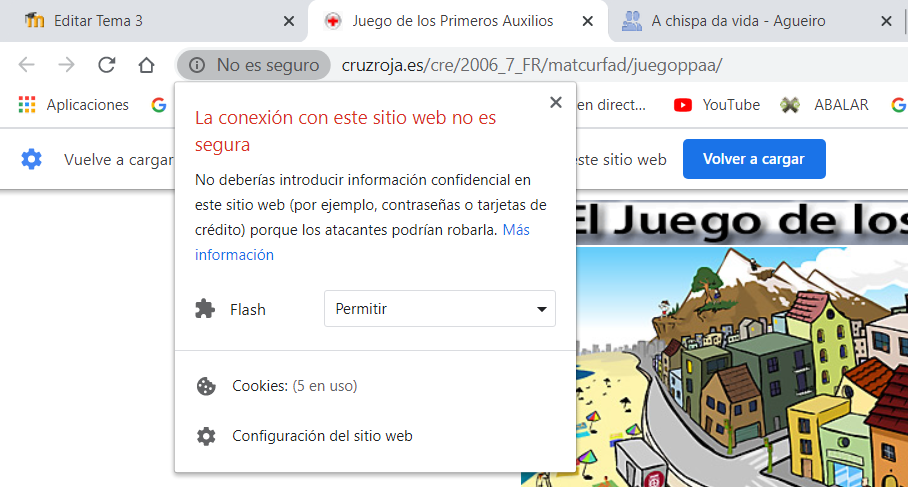This screenshot has width=908, height=487.
Task: Click the Flash plugin puzzle icon
Action: tap(205, 309)
